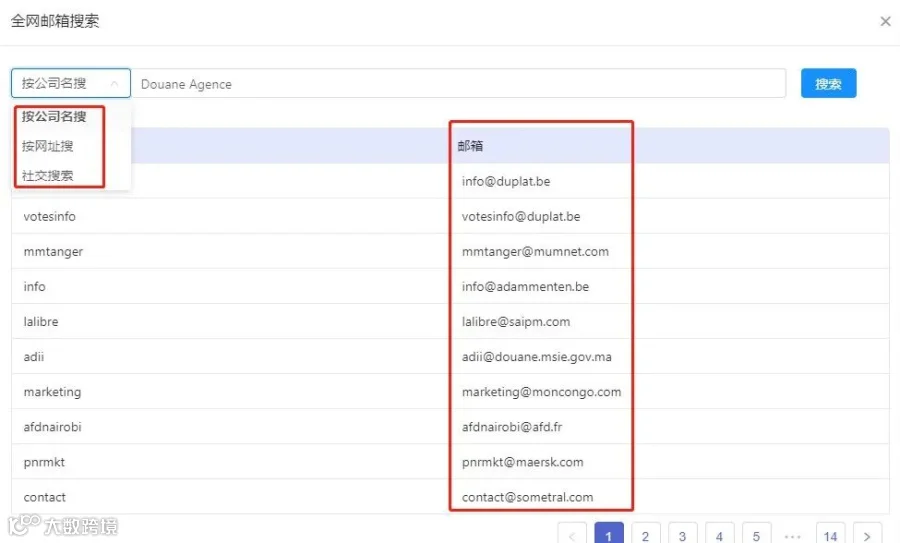900x543 pixels.
Task: Go to page 3 of results
Action: (x=682, y=535)
